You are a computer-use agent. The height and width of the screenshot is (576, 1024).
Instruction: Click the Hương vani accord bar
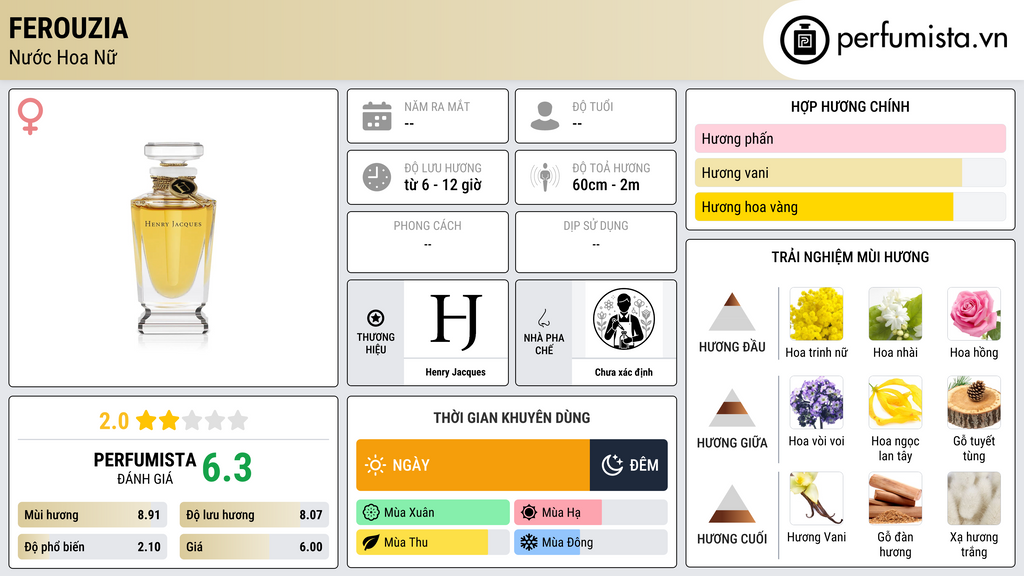click(850, 172)
